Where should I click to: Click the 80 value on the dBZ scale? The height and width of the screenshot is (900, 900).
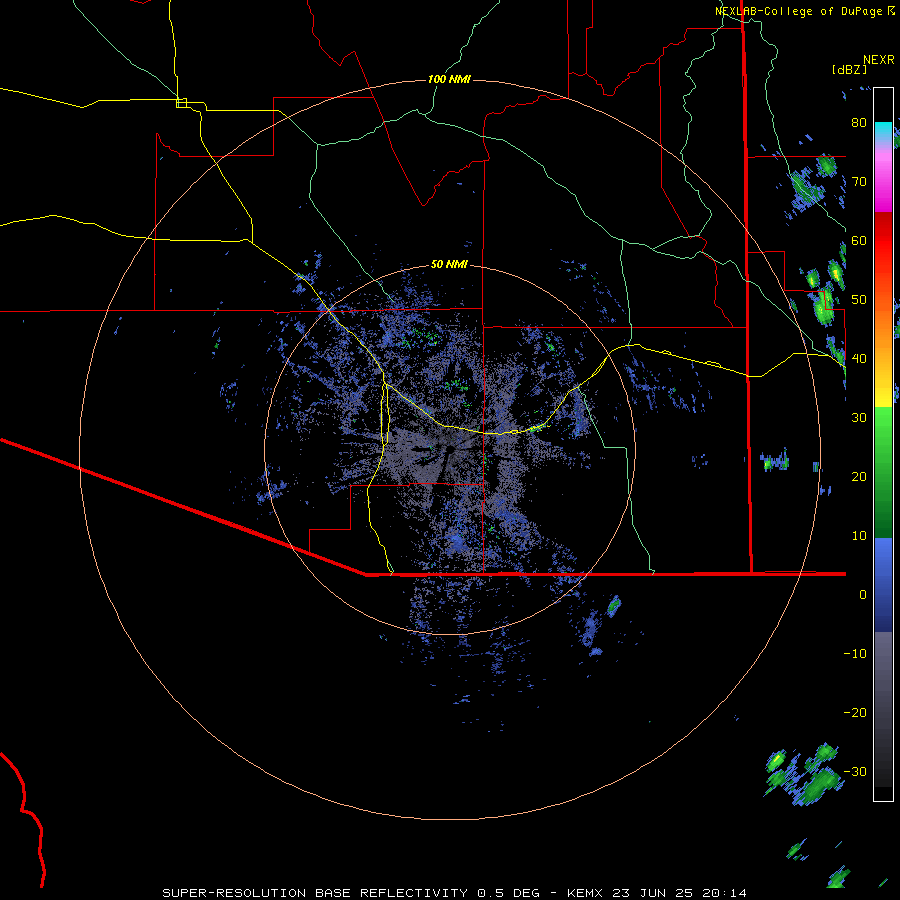pos(859,123)
